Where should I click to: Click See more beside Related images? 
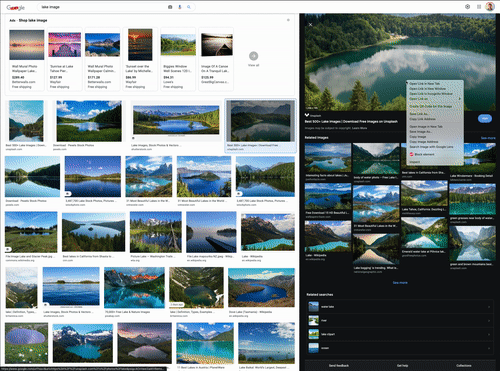tap(488, 138)
